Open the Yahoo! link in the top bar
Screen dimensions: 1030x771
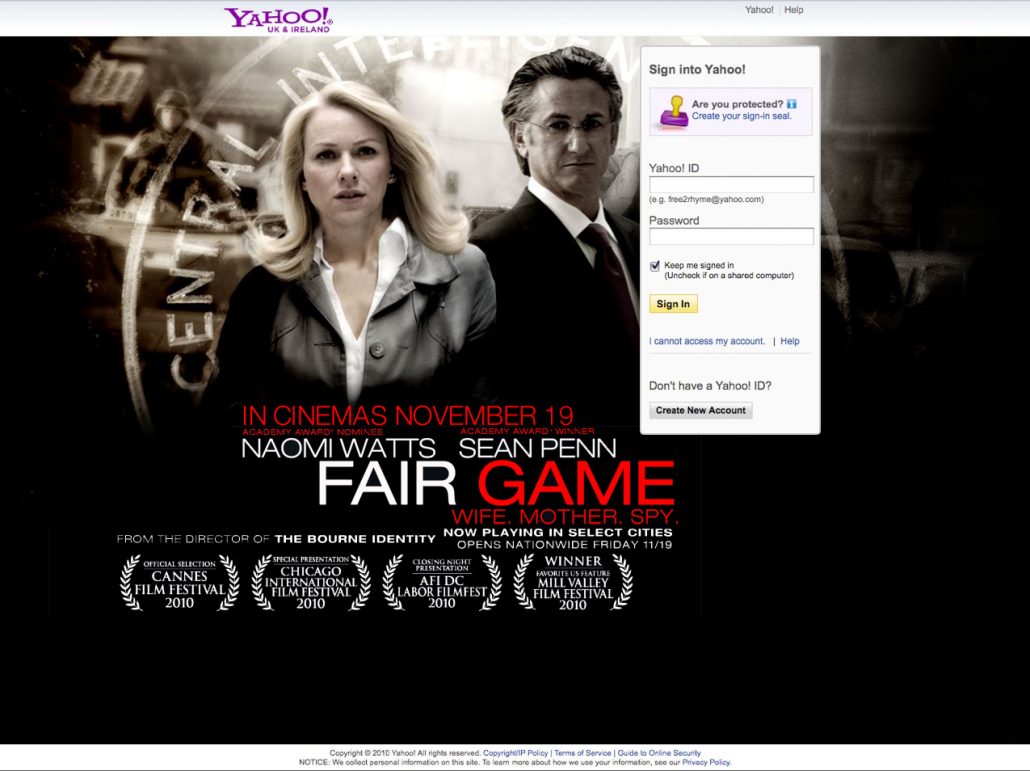(x=759, y=10)
